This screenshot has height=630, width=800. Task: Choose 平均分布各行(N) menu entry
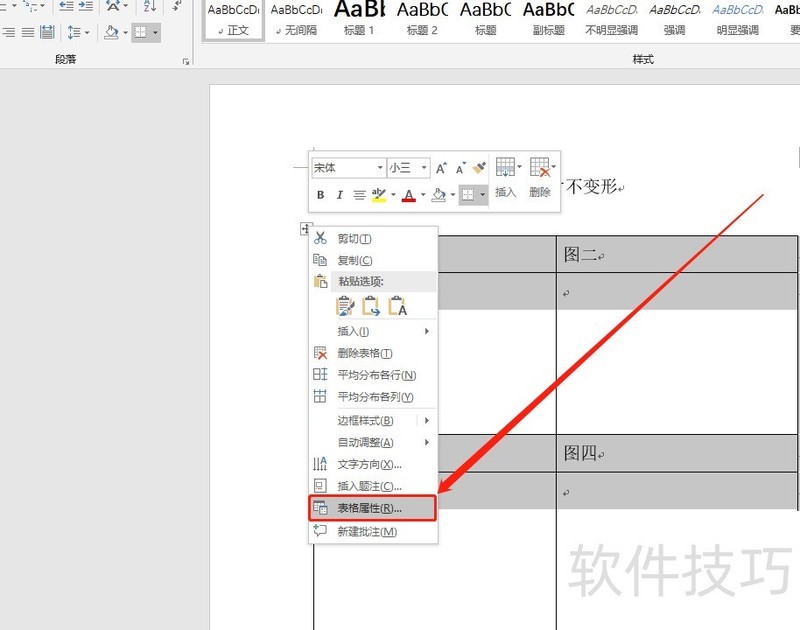pyautogui.click(x=373, y=375)
